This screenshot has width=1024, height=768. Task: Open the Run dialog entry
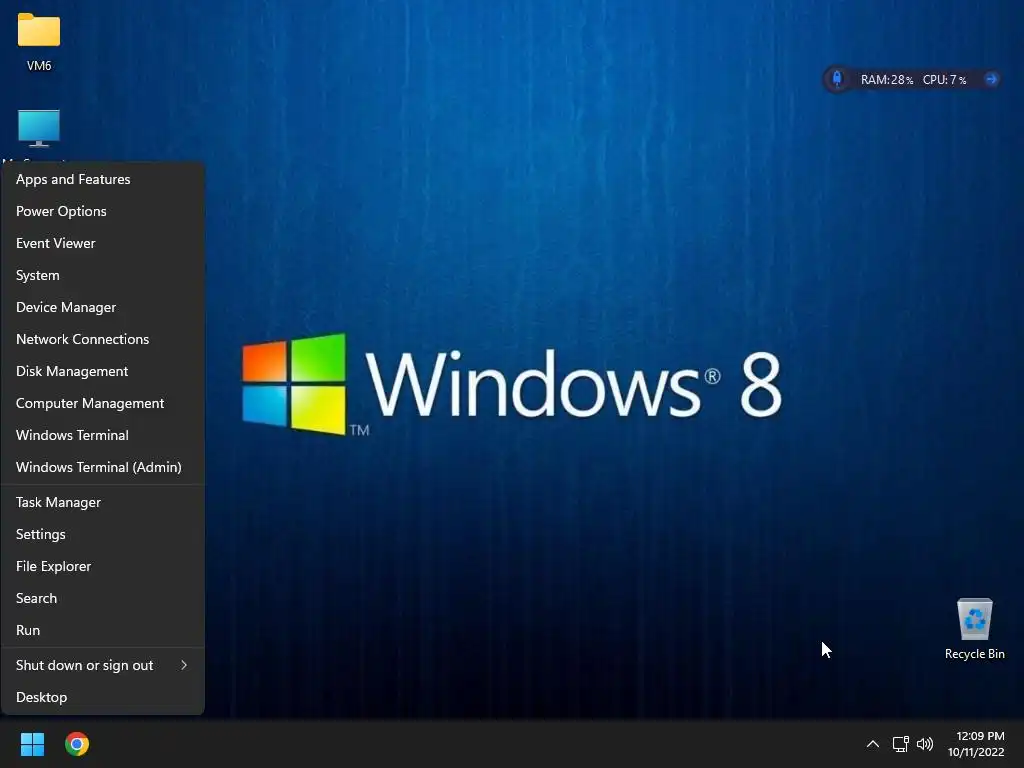click(x=103, y=630)
